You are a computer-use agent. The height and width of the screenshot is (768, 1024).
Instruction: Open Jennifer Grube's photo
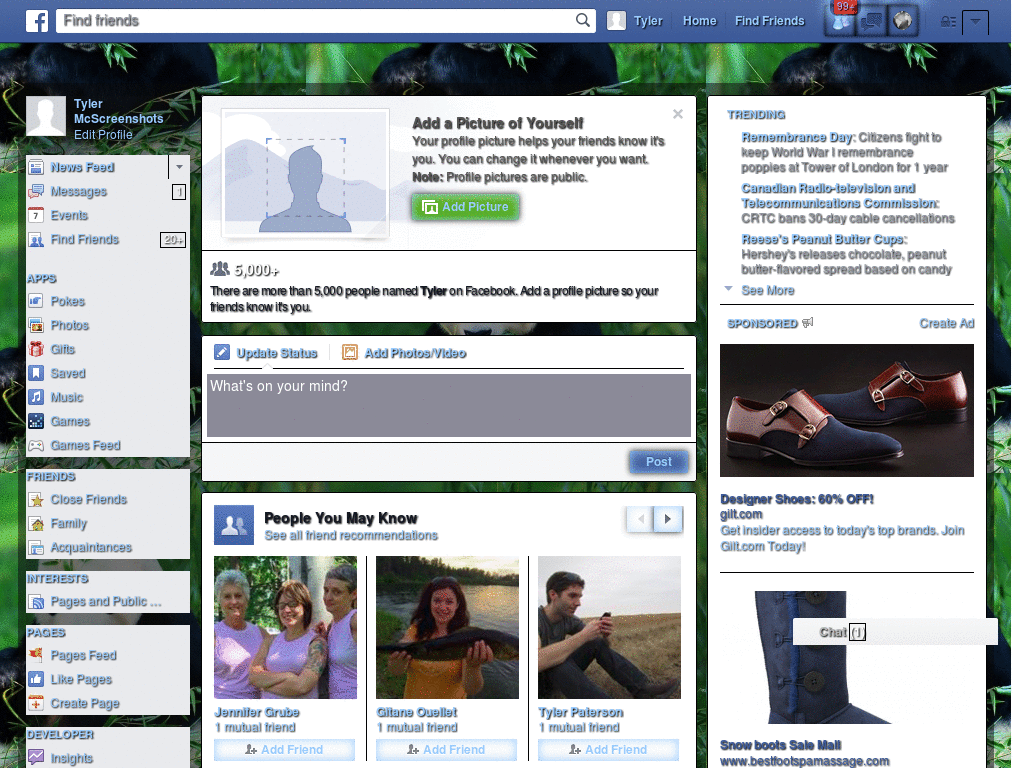pyautogui.click(x=285, y=628)
